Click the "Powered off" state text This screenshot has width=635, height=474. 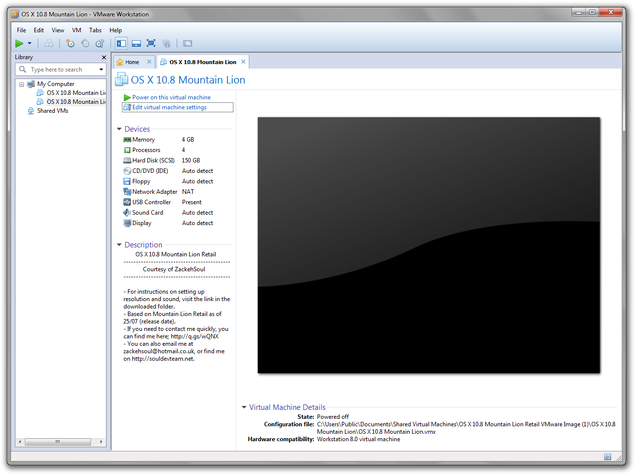pyautogui.click(x=332, y=416)
